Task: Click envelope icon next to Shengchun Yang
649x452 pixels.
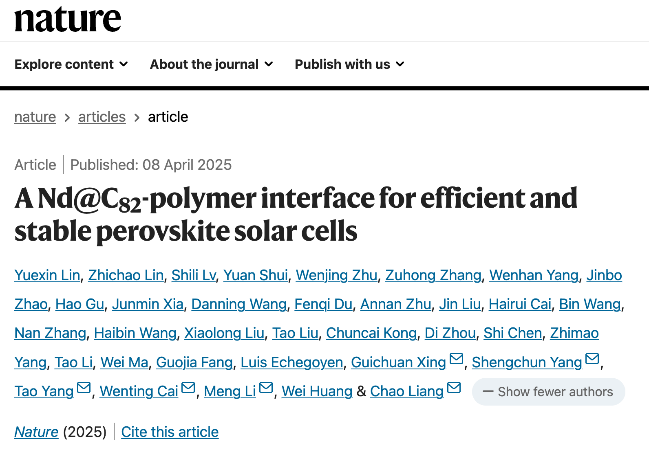Action: pyautogui.click(x=592, y=361)
